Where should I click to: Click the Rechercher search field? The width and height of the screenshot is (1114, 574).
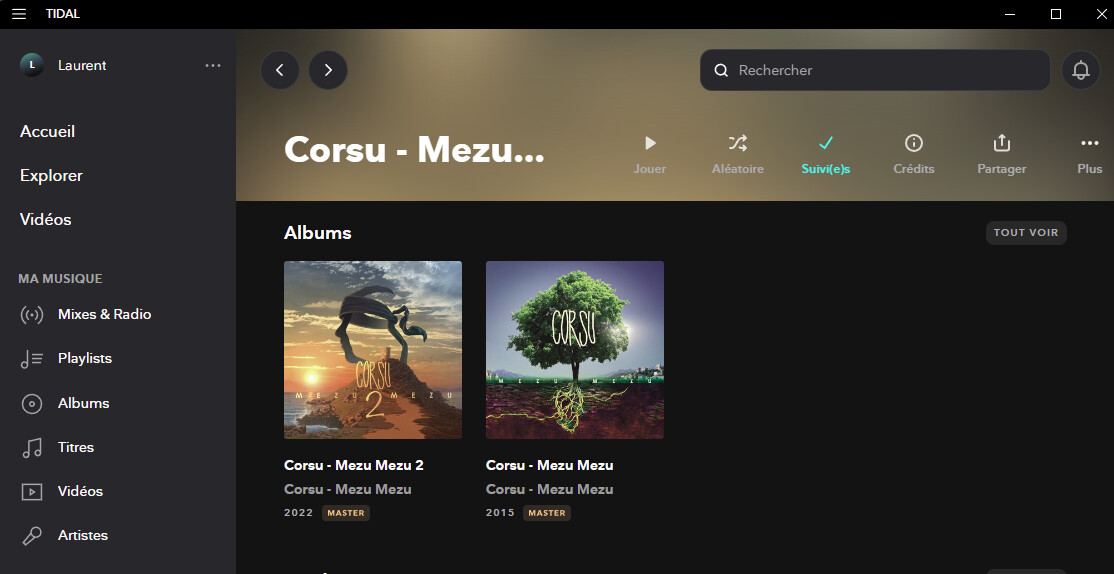(x=875, y=70)
